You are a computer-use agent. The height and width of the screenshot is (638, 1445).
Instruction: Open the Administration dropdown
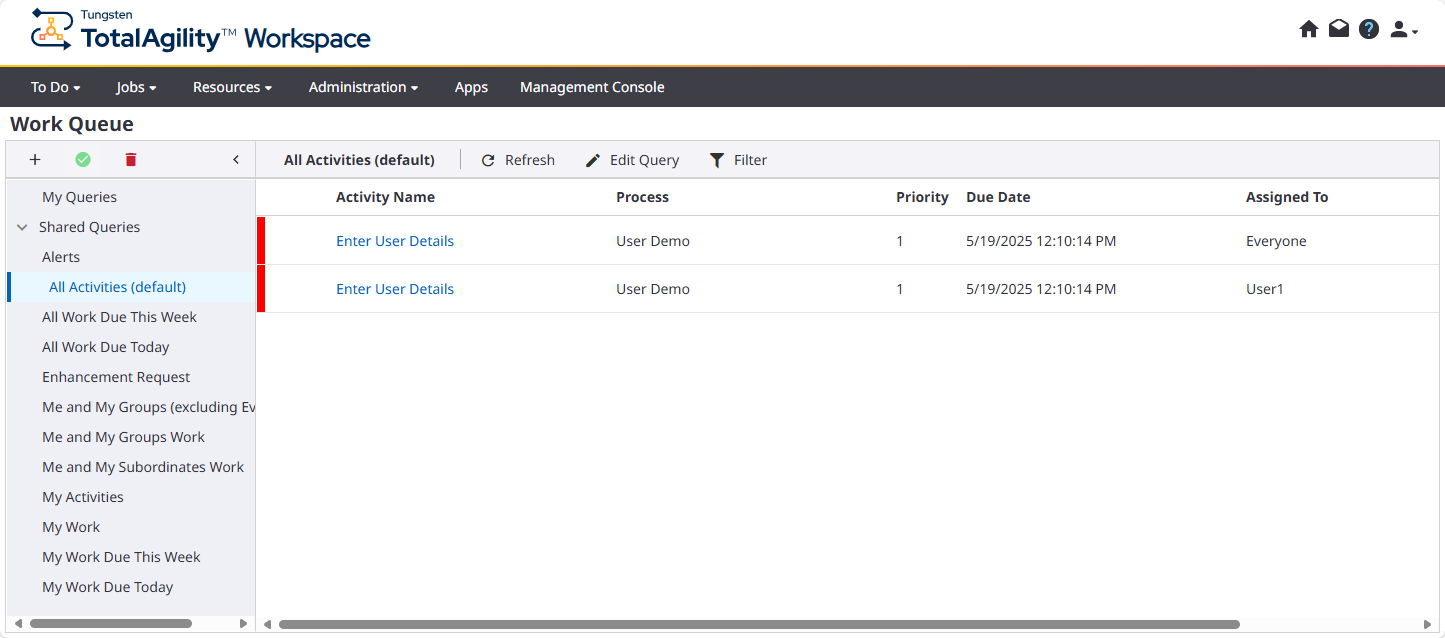[363, 87]
